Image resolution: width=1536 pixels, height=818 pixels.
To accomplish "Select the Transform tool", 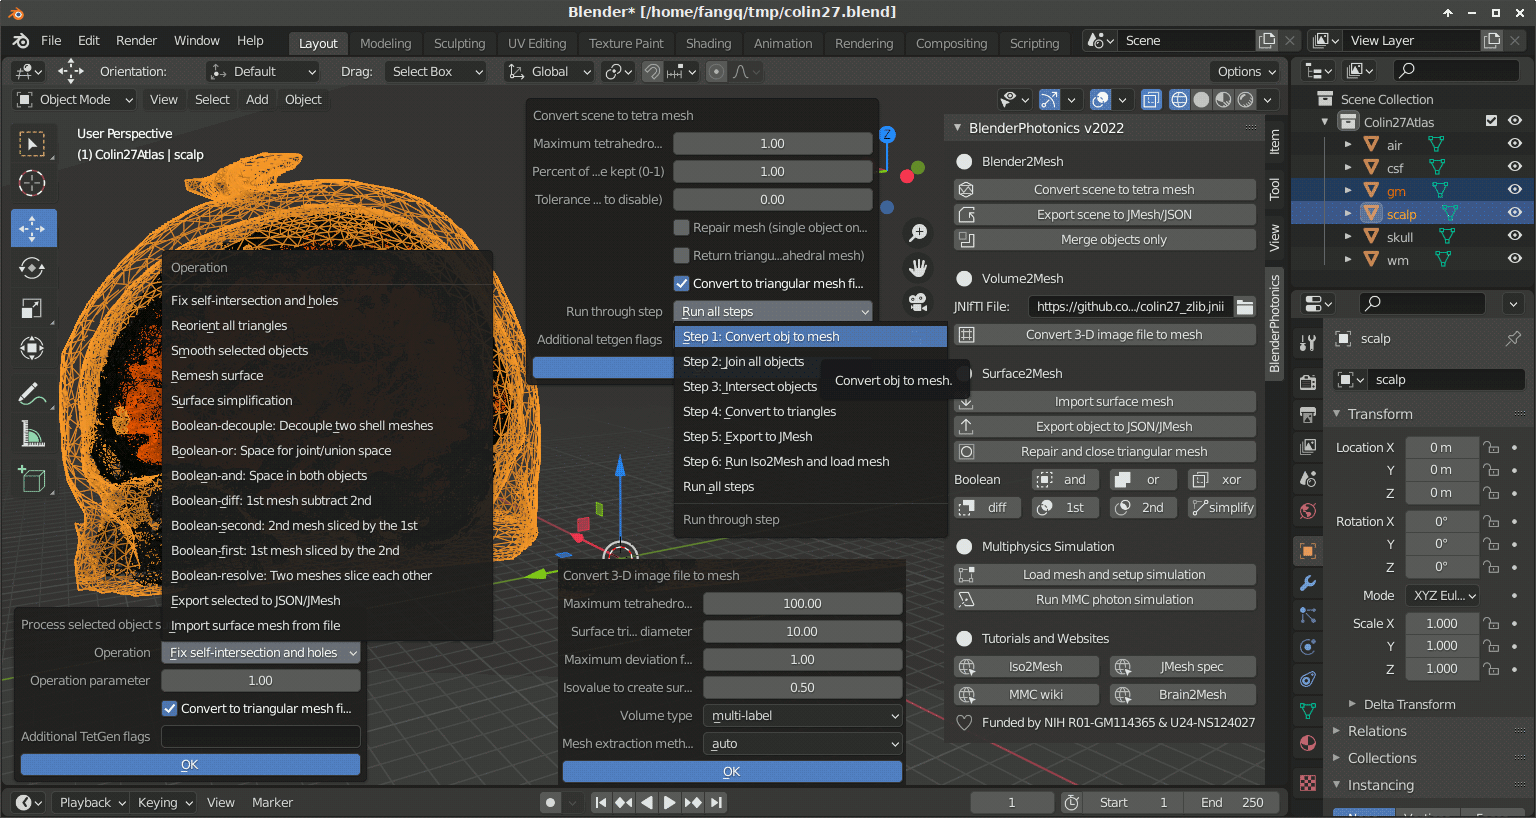I will (33, 348).
